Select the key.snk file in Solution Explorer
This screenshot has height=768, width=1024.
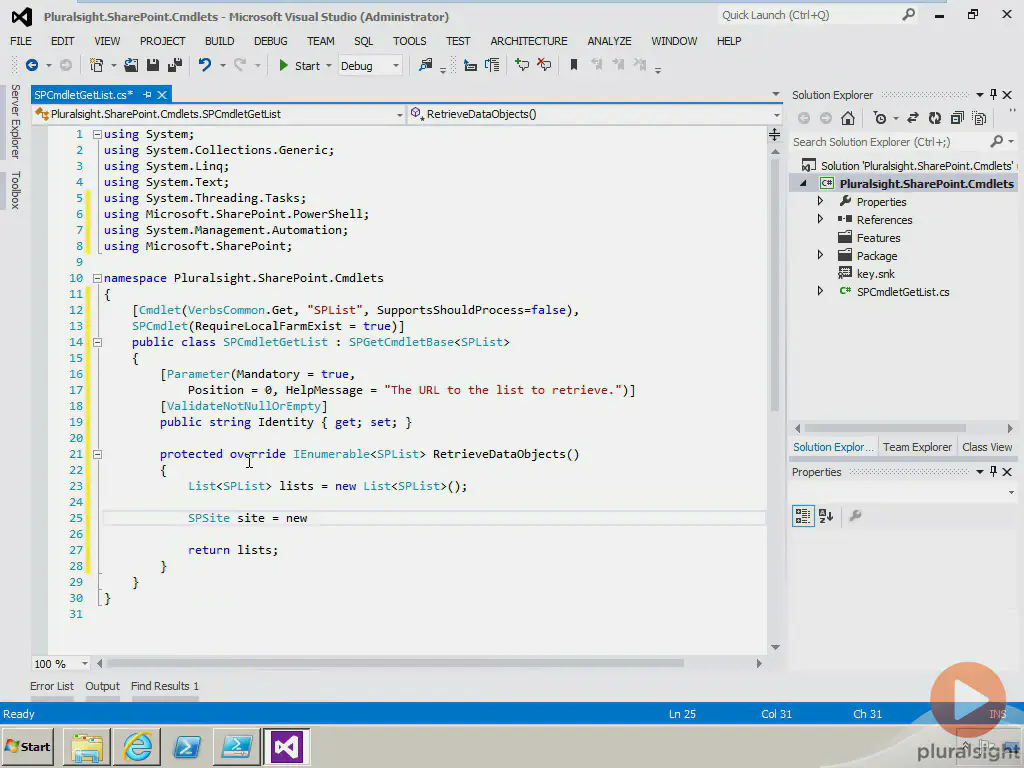point(875,274)
